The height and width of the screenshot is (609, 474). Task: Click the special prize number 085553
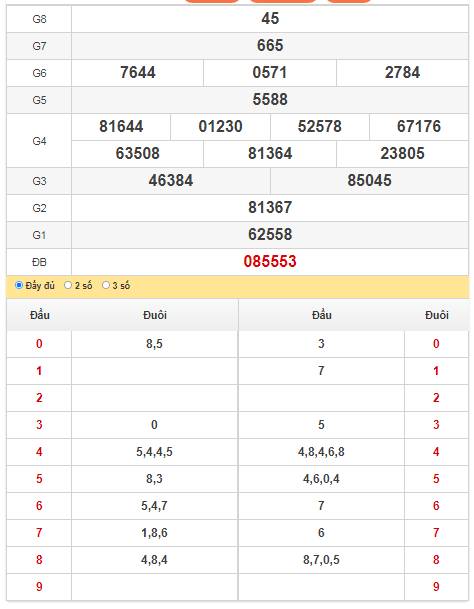(270, 261)
